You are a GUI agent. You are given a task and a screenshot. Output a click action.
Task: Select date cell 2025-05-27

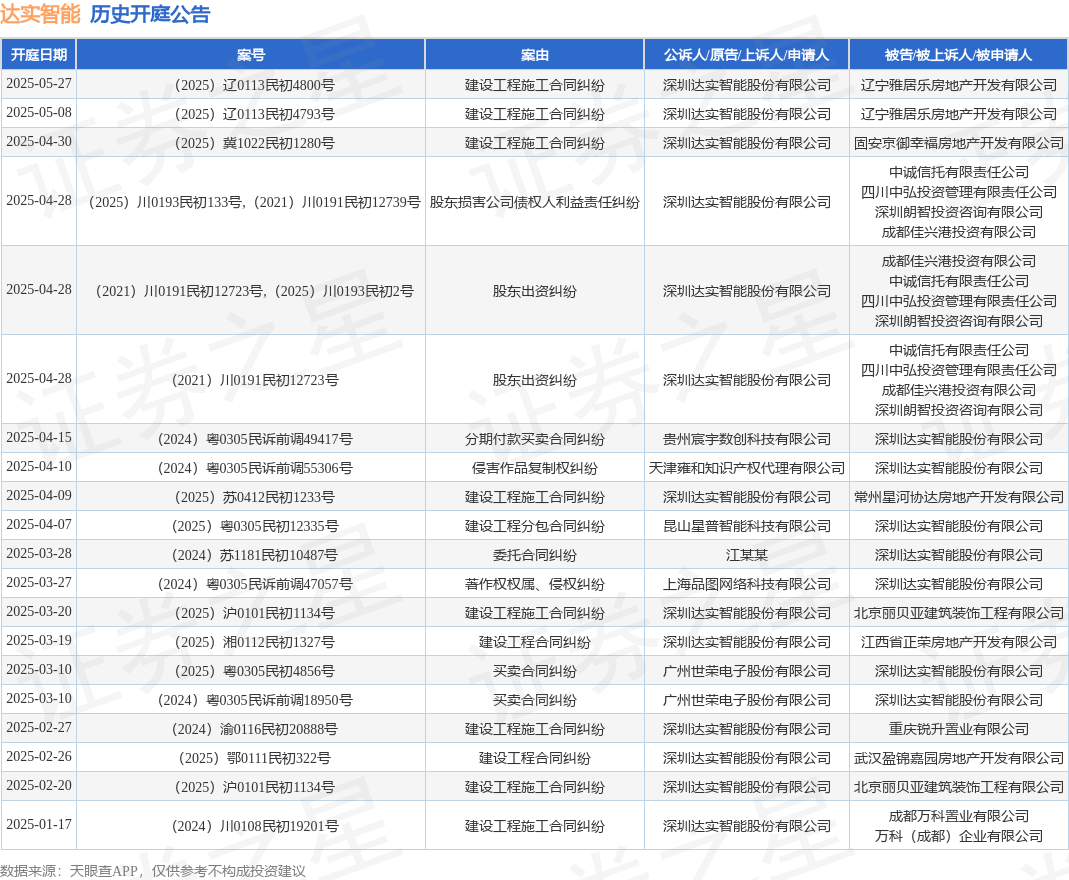39,83
